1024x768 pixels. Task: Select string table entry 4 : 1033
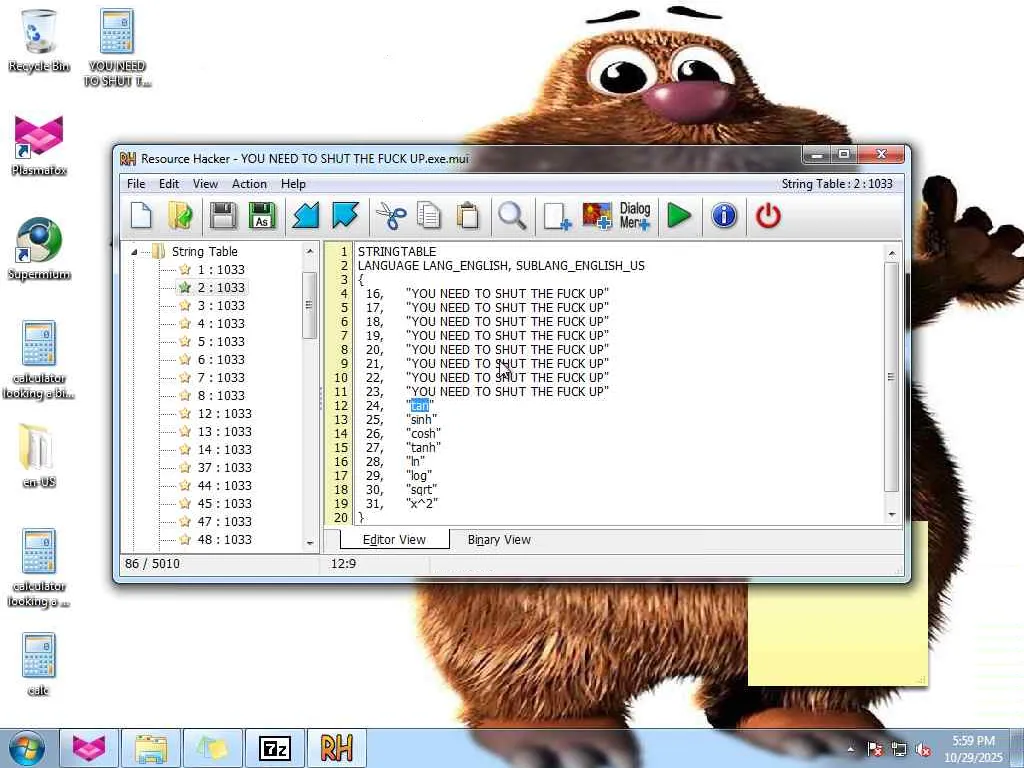[x=221, y=324]
